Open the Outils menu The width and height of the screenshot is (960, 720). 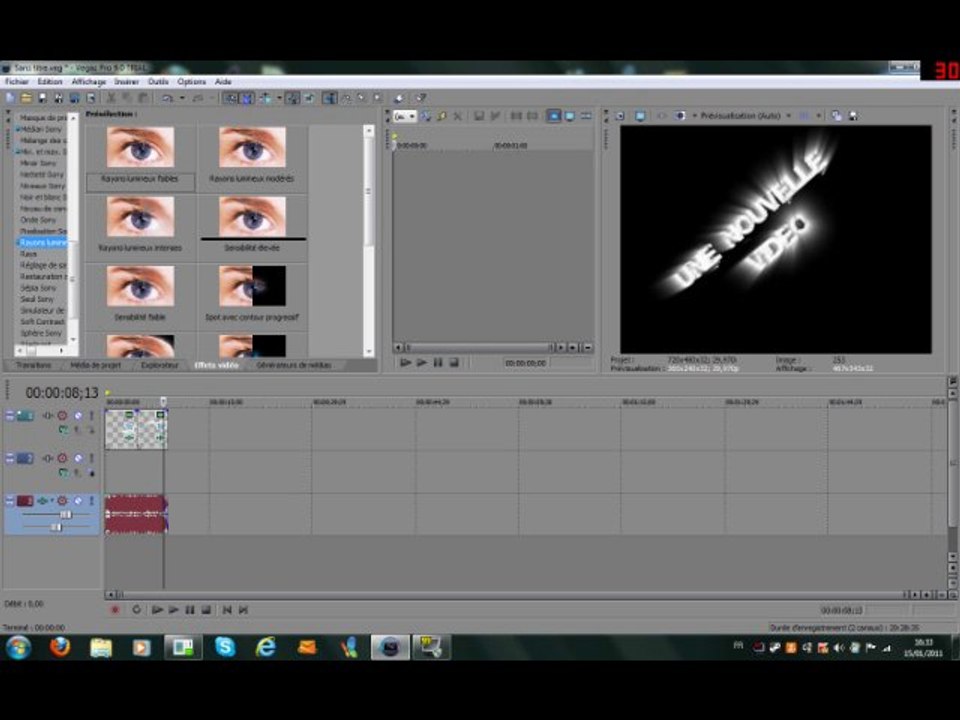coord(158,81)
